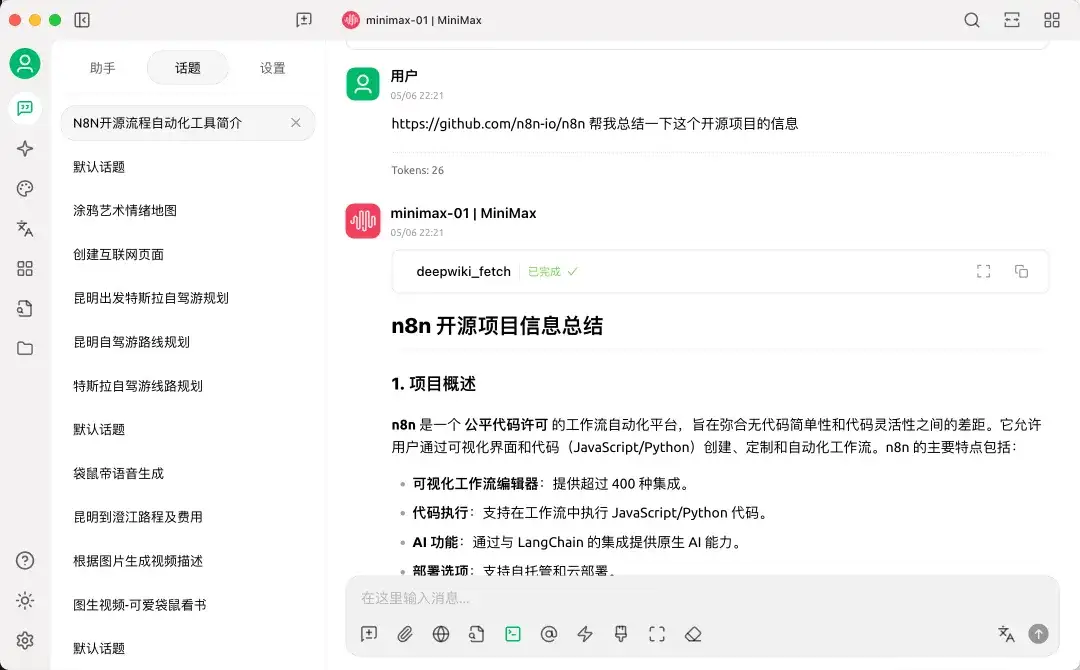Copy the deepwiki_fetch tool result
Viewport: 1080px width, 670px height.
tap(1021, 271)
